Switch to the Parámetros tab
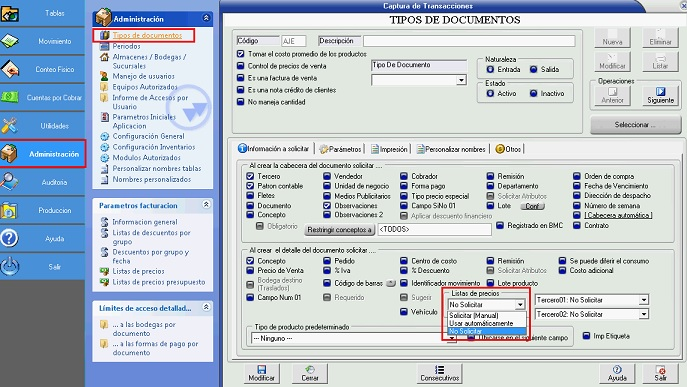The image size is (687, 387). 340,149
